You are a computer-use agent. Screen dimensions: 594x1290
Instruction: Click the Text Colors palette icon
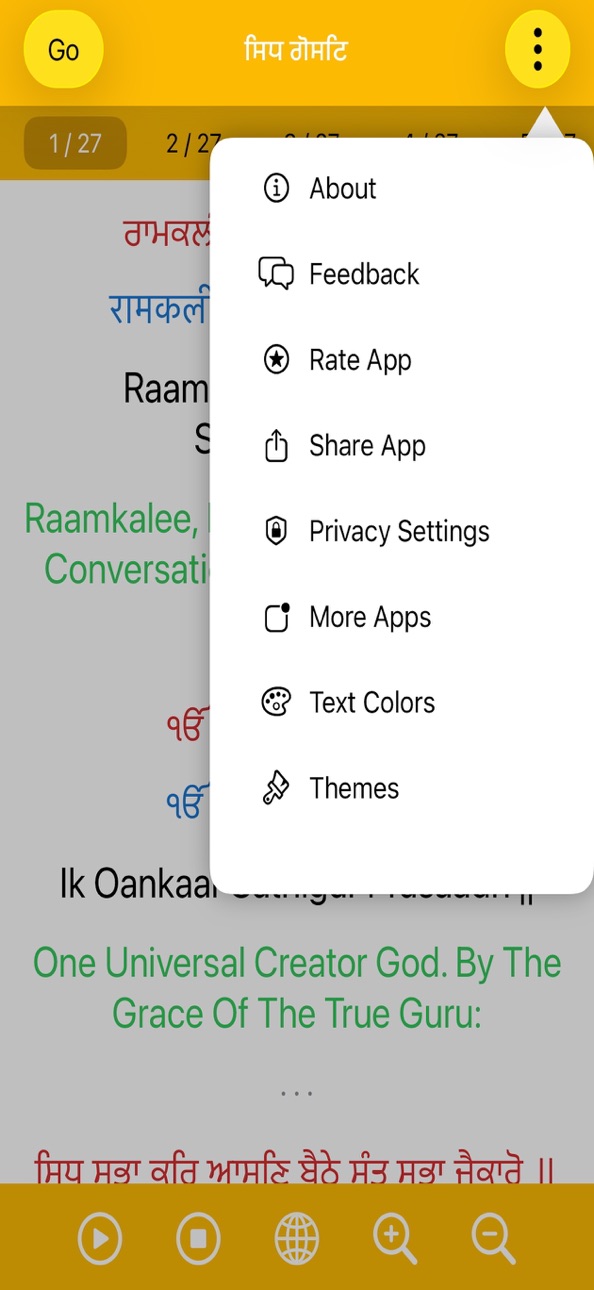(276, 703)
